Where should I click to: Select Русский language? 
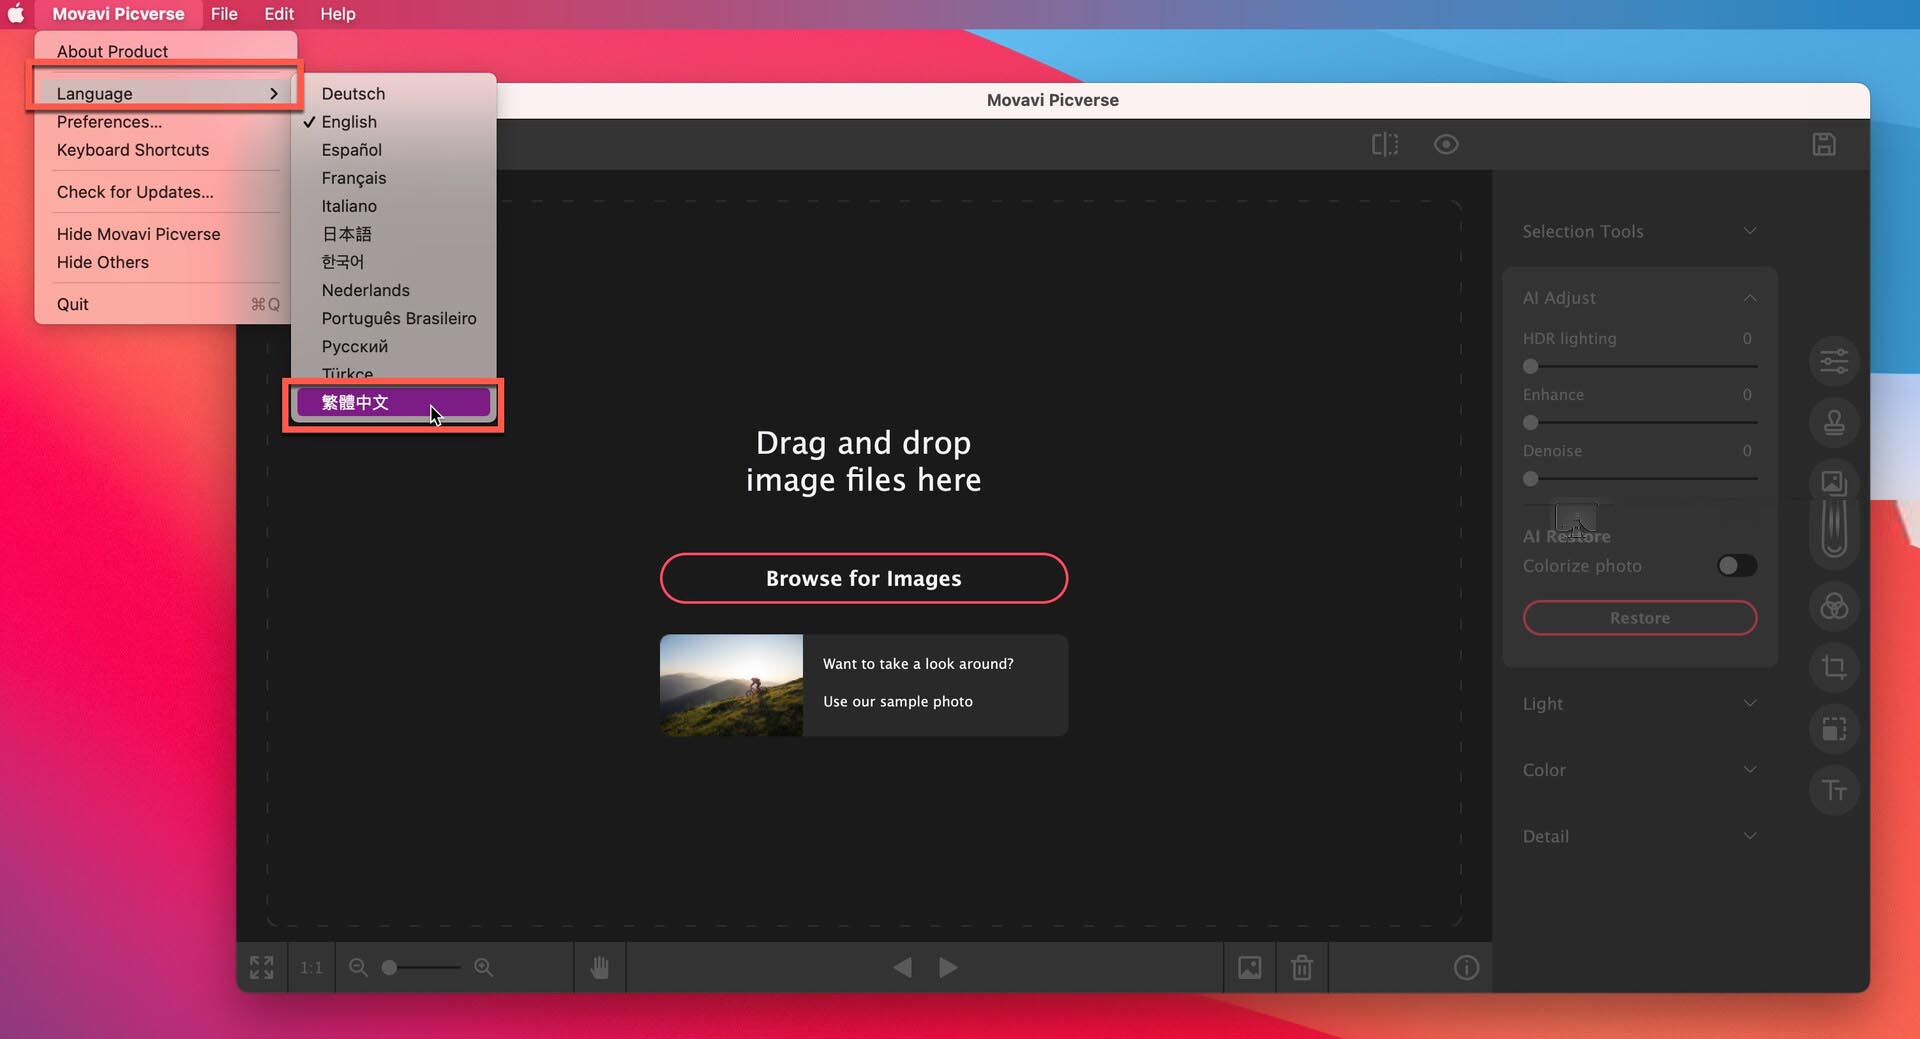tap(394, 346)
